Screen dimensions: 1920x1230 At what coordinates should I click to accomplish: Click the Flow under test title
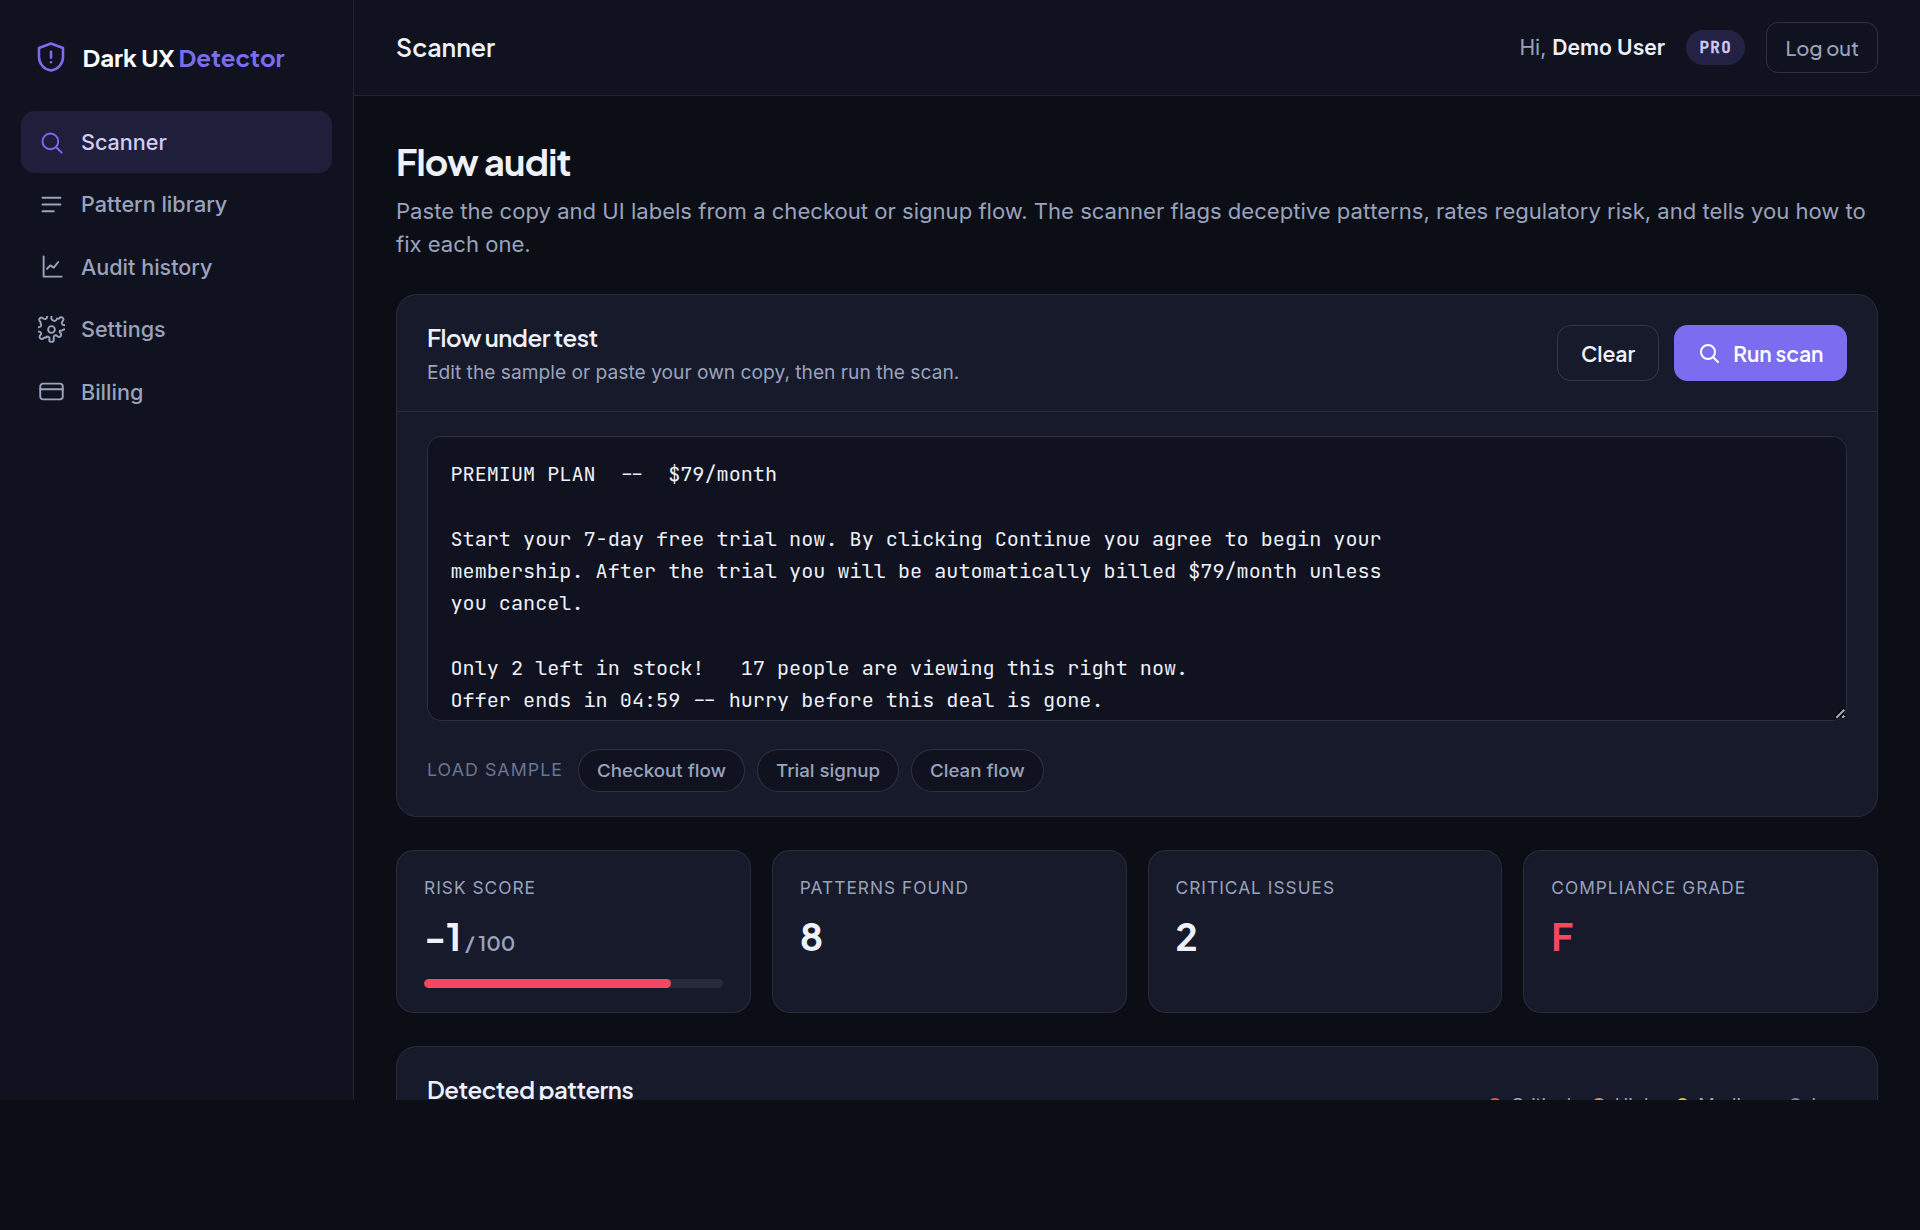[x=512, y=339]
